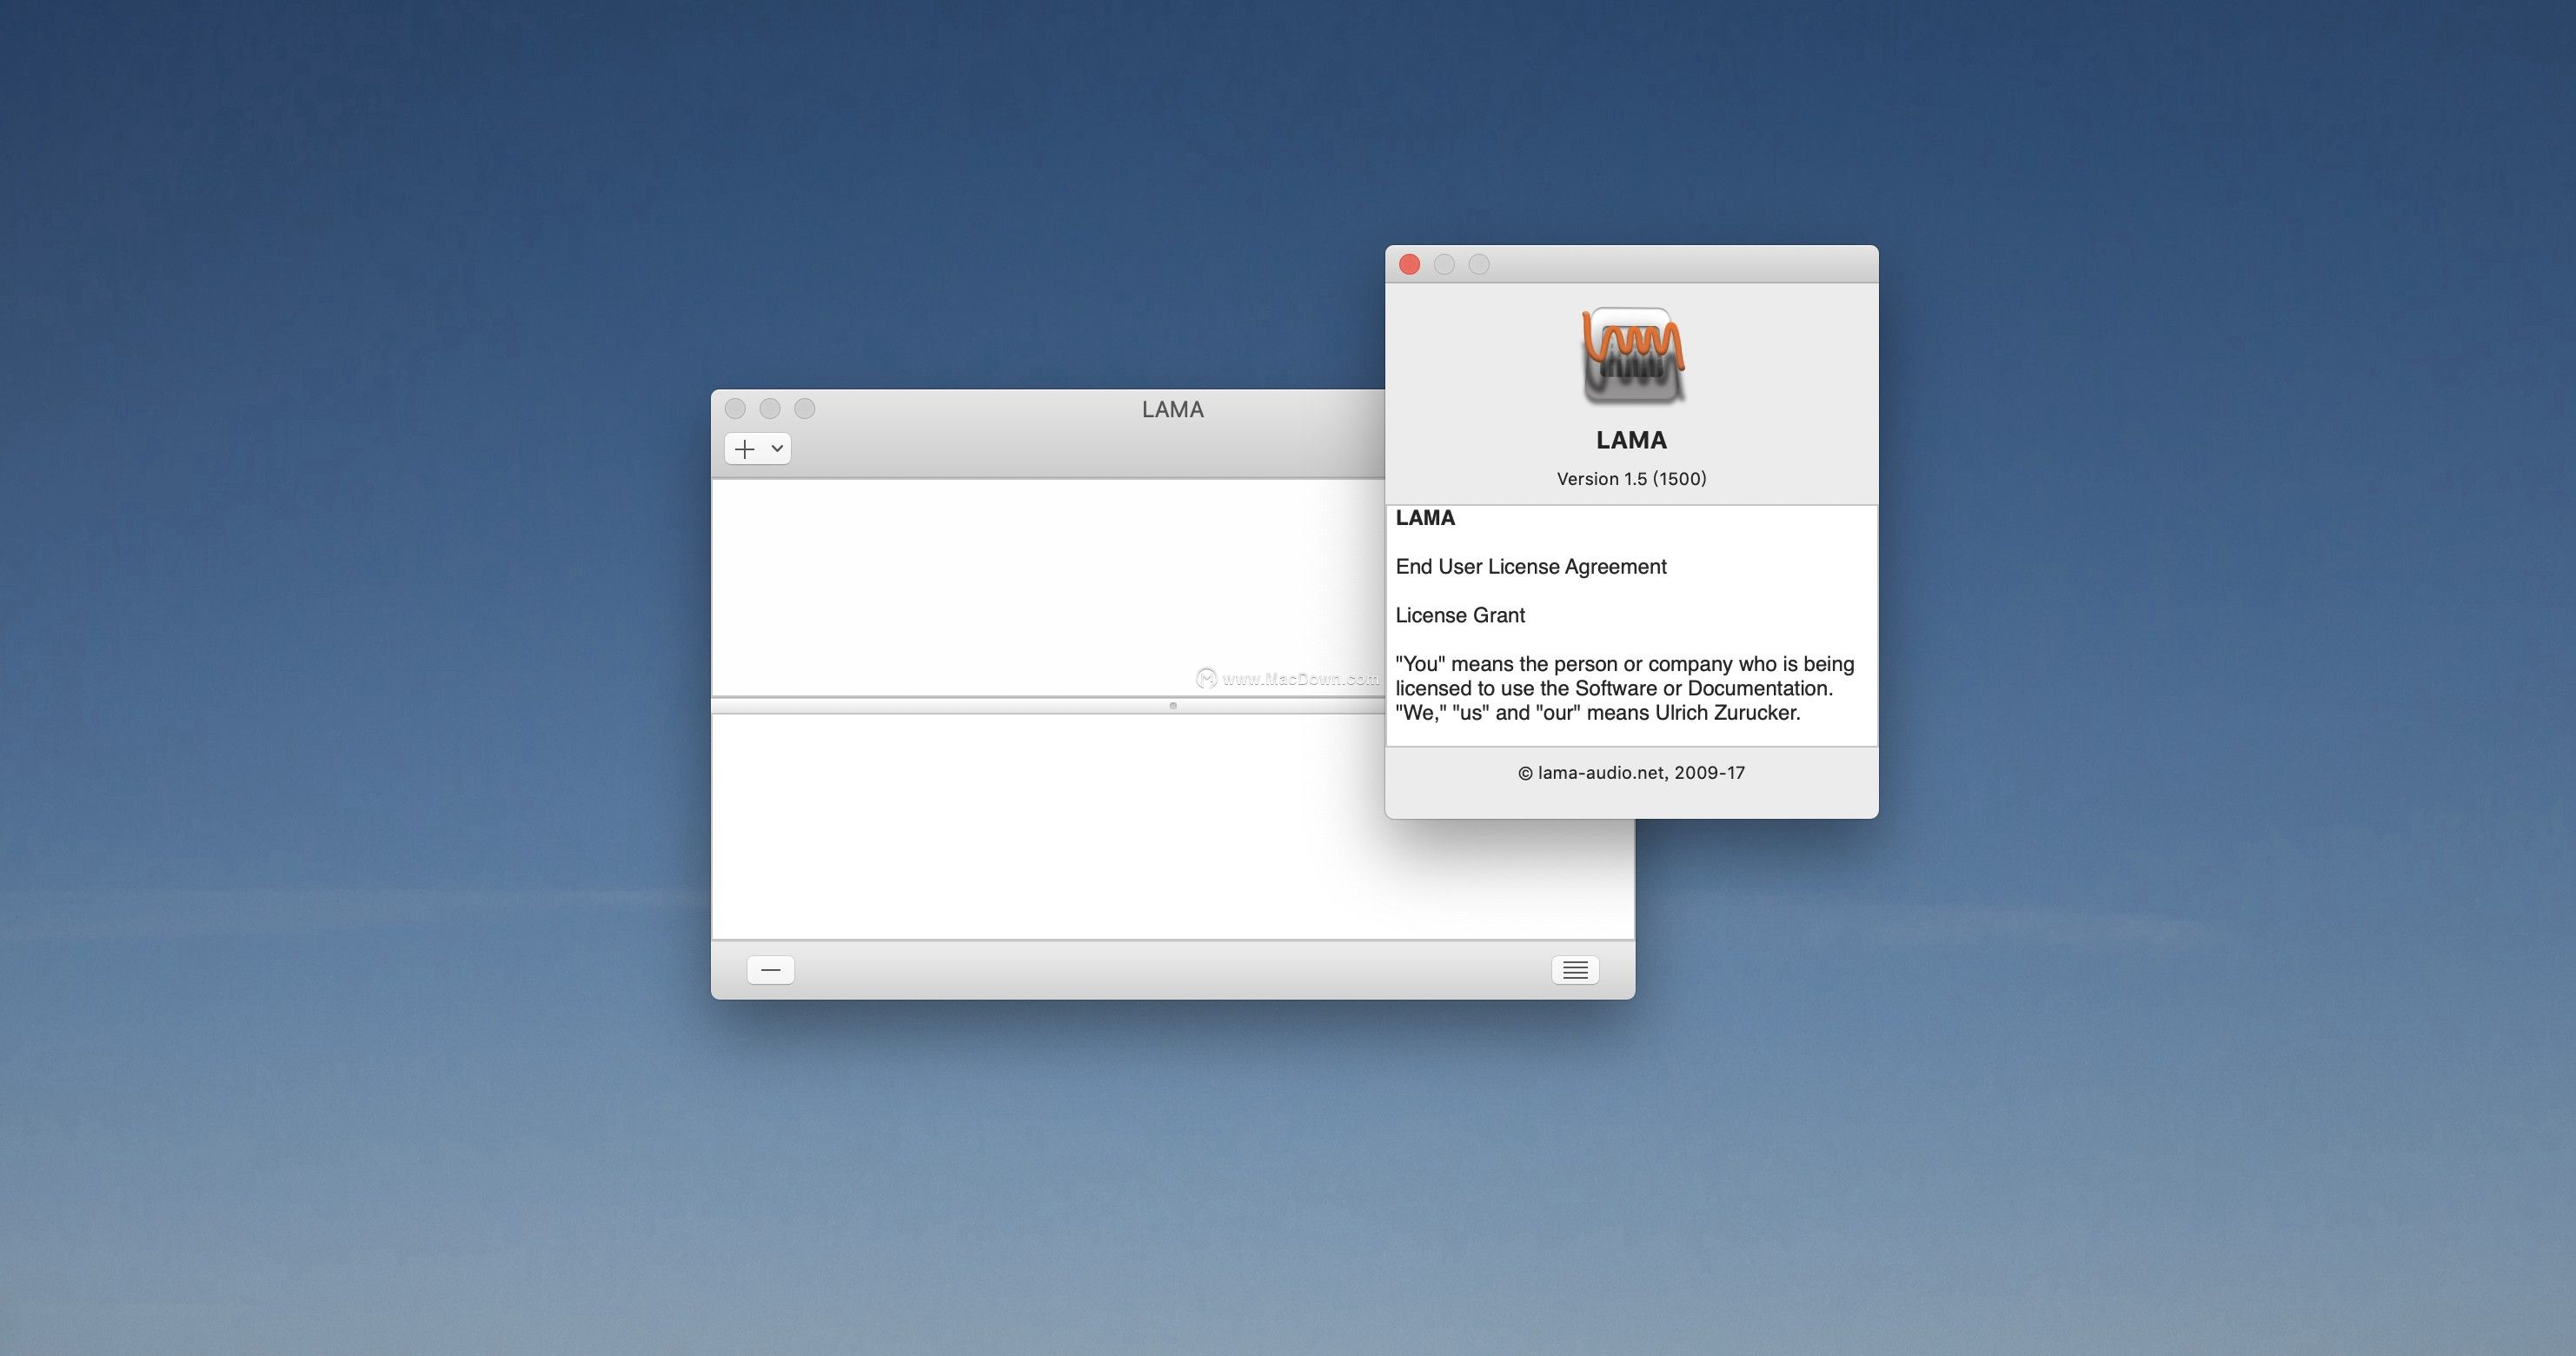Click the LAMA title in main window titlebar
Image resolution: width=2576 pixels, height=1356 pixels.
click(1173, 409)
